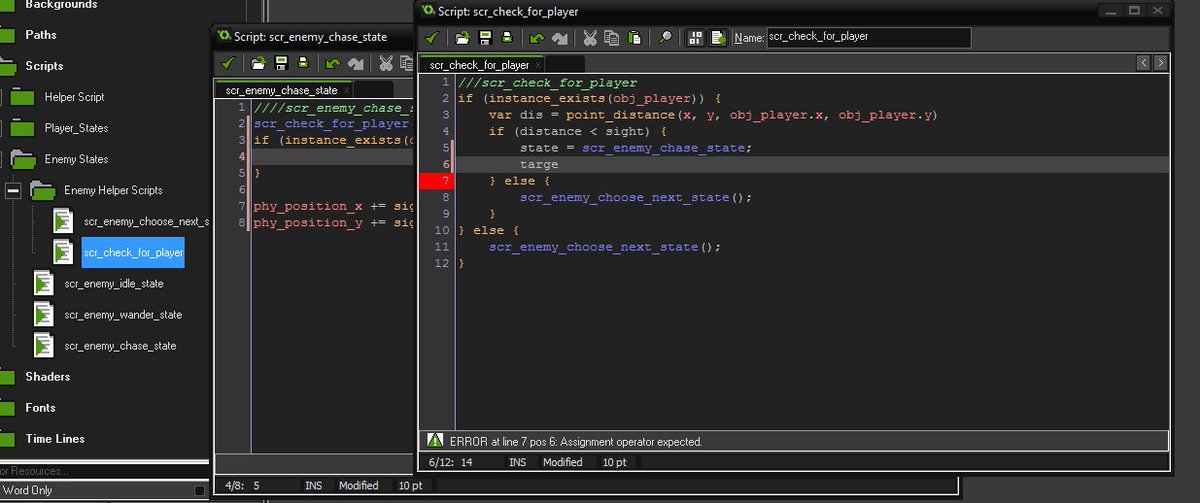Image resolution: width=1200 pixels, height=503 pixels.
Task: Click the '10 pt' font size in front window
Action: click(614, 463)
